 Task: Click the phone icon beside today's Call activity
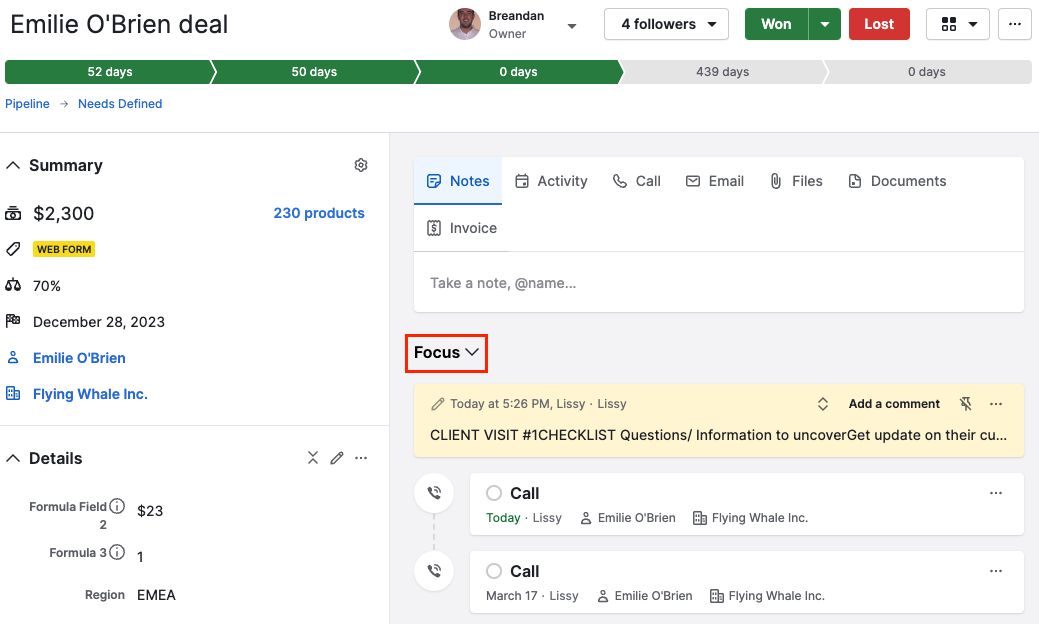pos(433,493)
